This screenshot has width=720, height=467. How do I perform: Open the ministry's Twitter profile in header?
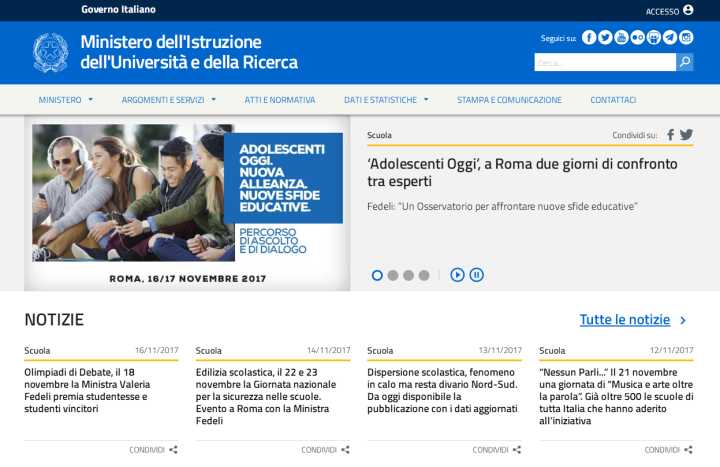tap(605, 38)
